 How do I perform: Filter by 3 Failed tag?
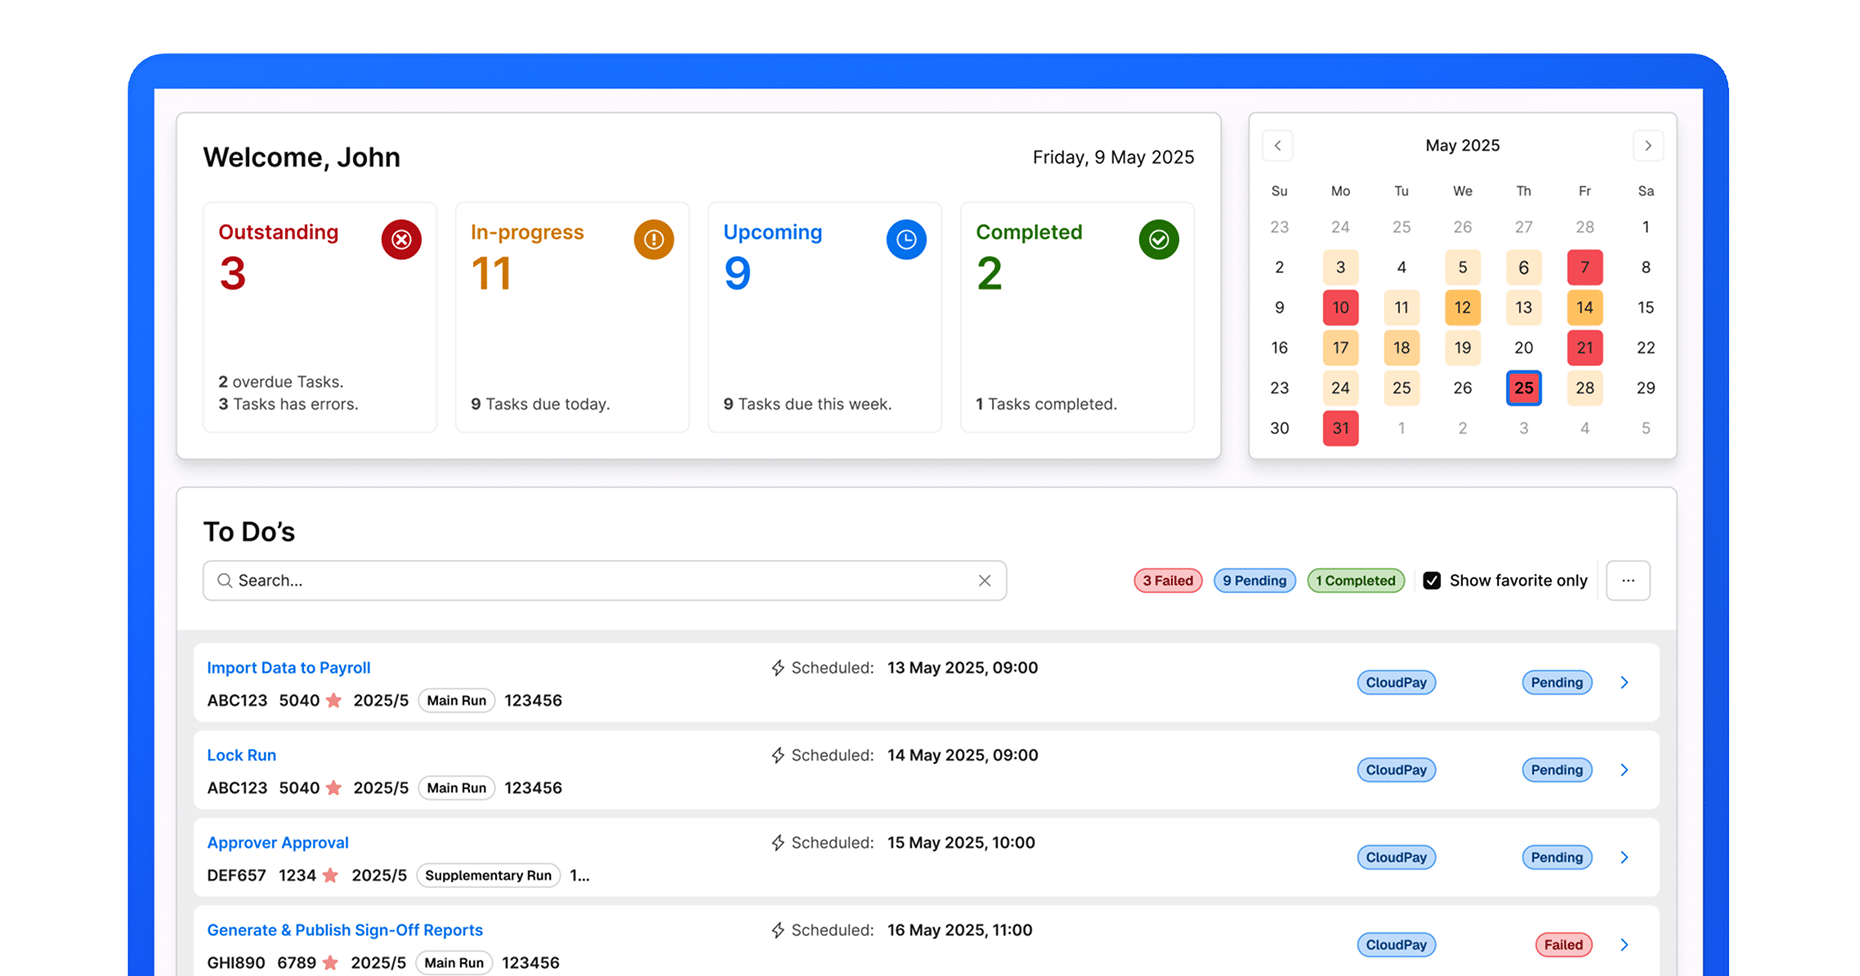(x=1168, y=580)
